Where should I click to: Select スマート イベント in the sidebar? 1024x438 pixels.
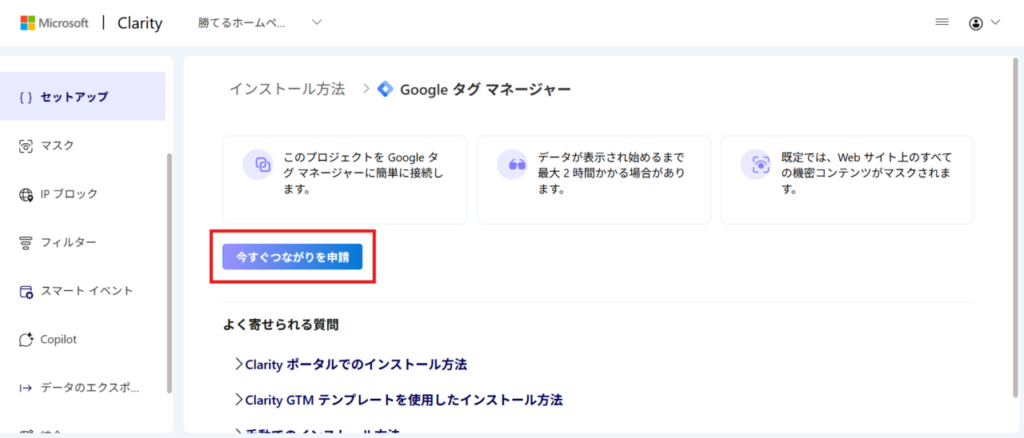(x=86, y=291)
